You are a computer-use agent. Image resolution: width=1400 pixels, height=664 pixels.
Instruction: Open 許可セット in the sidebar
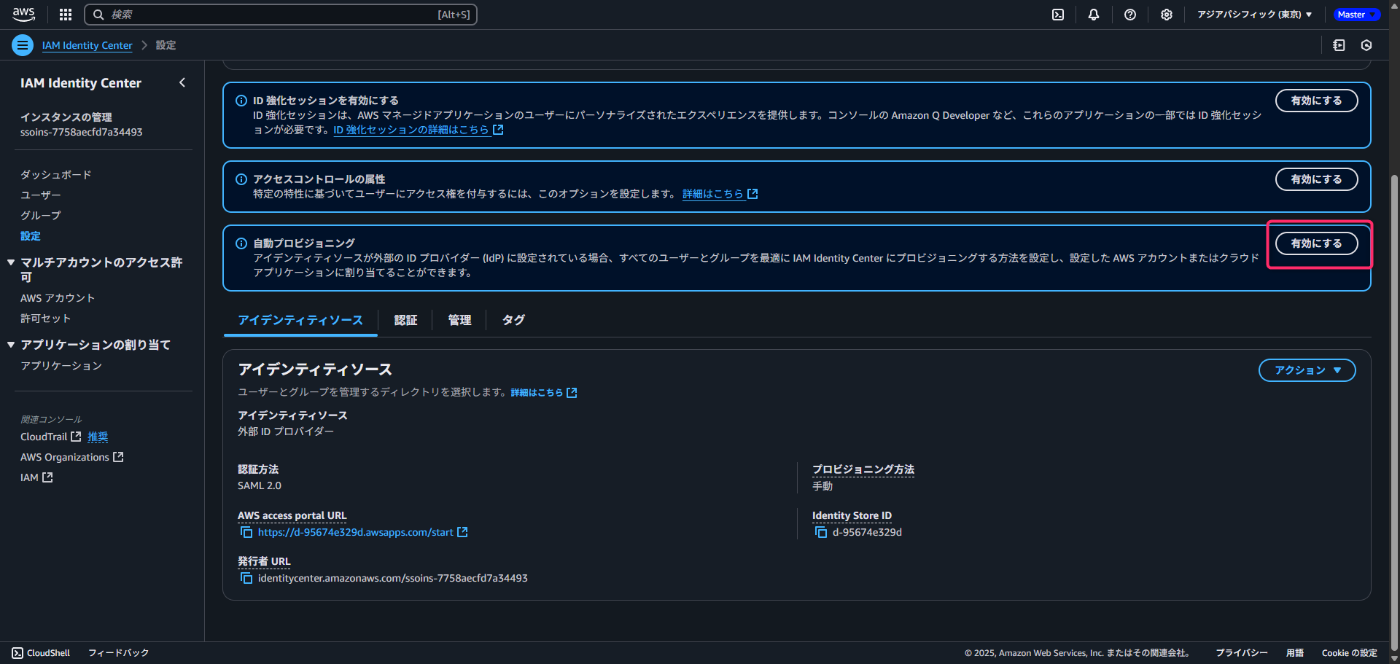[x=46, y=318]
